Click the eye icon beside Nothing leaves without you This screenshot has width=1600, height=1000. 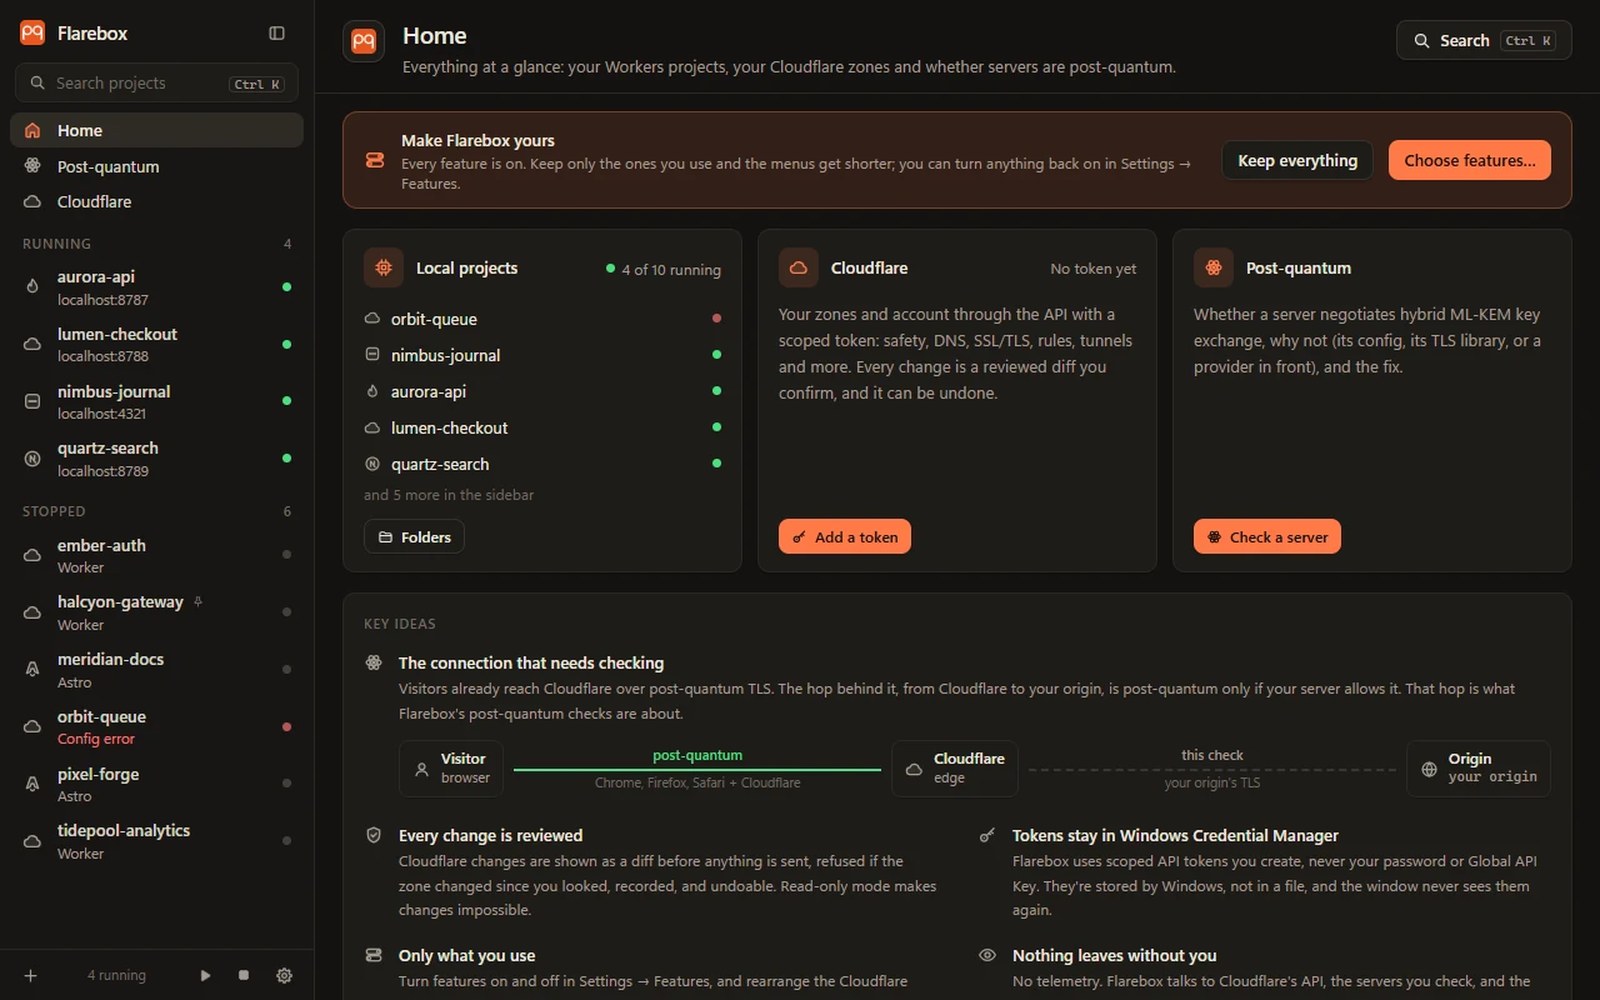coord(987,955)
